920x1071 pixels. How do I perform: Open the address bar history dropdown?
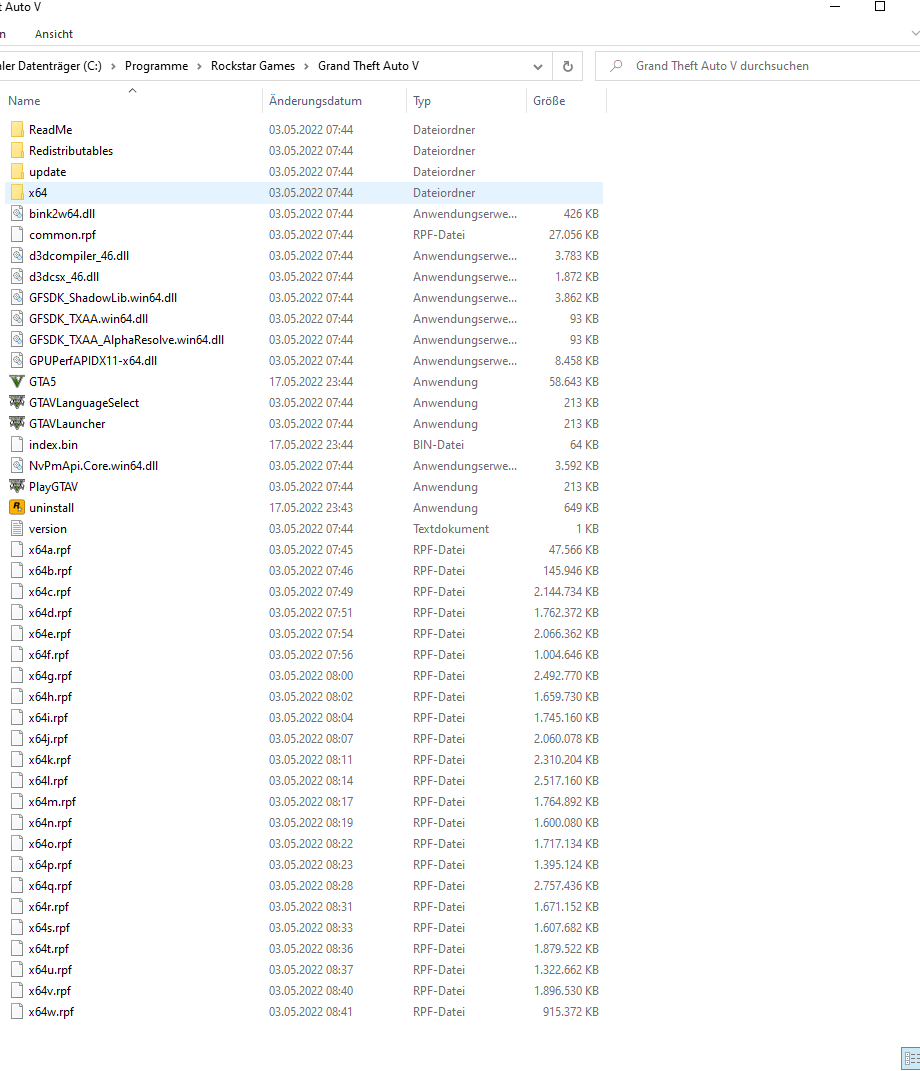(x=538, y=66)
